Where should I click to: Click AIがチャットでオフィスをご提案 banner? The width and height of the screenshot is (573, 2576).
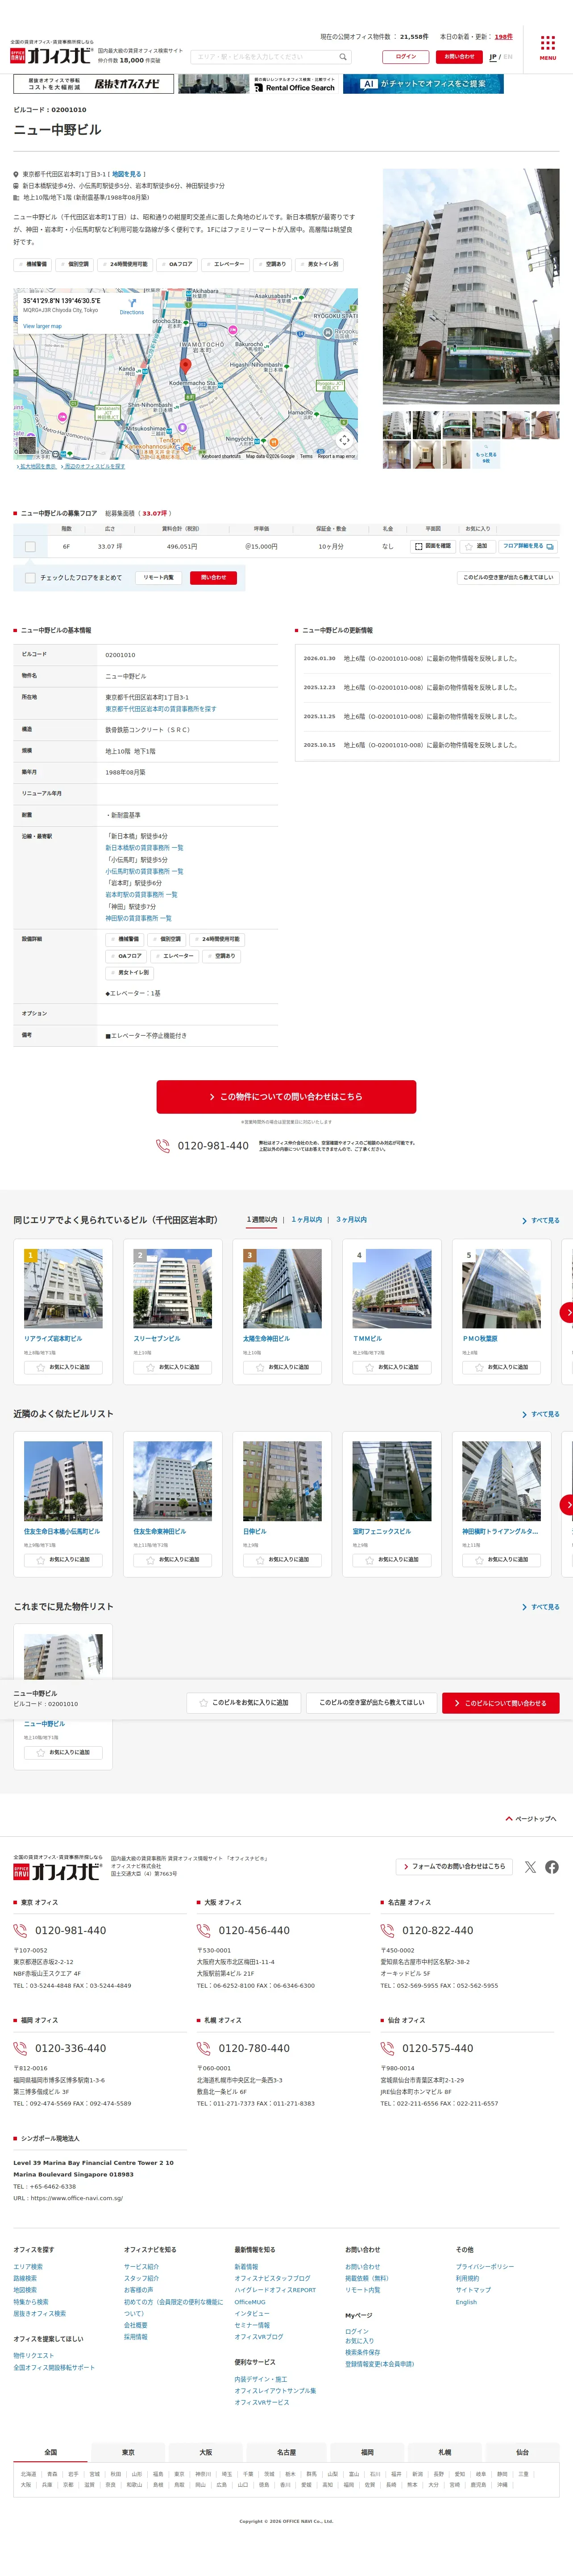coord(423,84)
